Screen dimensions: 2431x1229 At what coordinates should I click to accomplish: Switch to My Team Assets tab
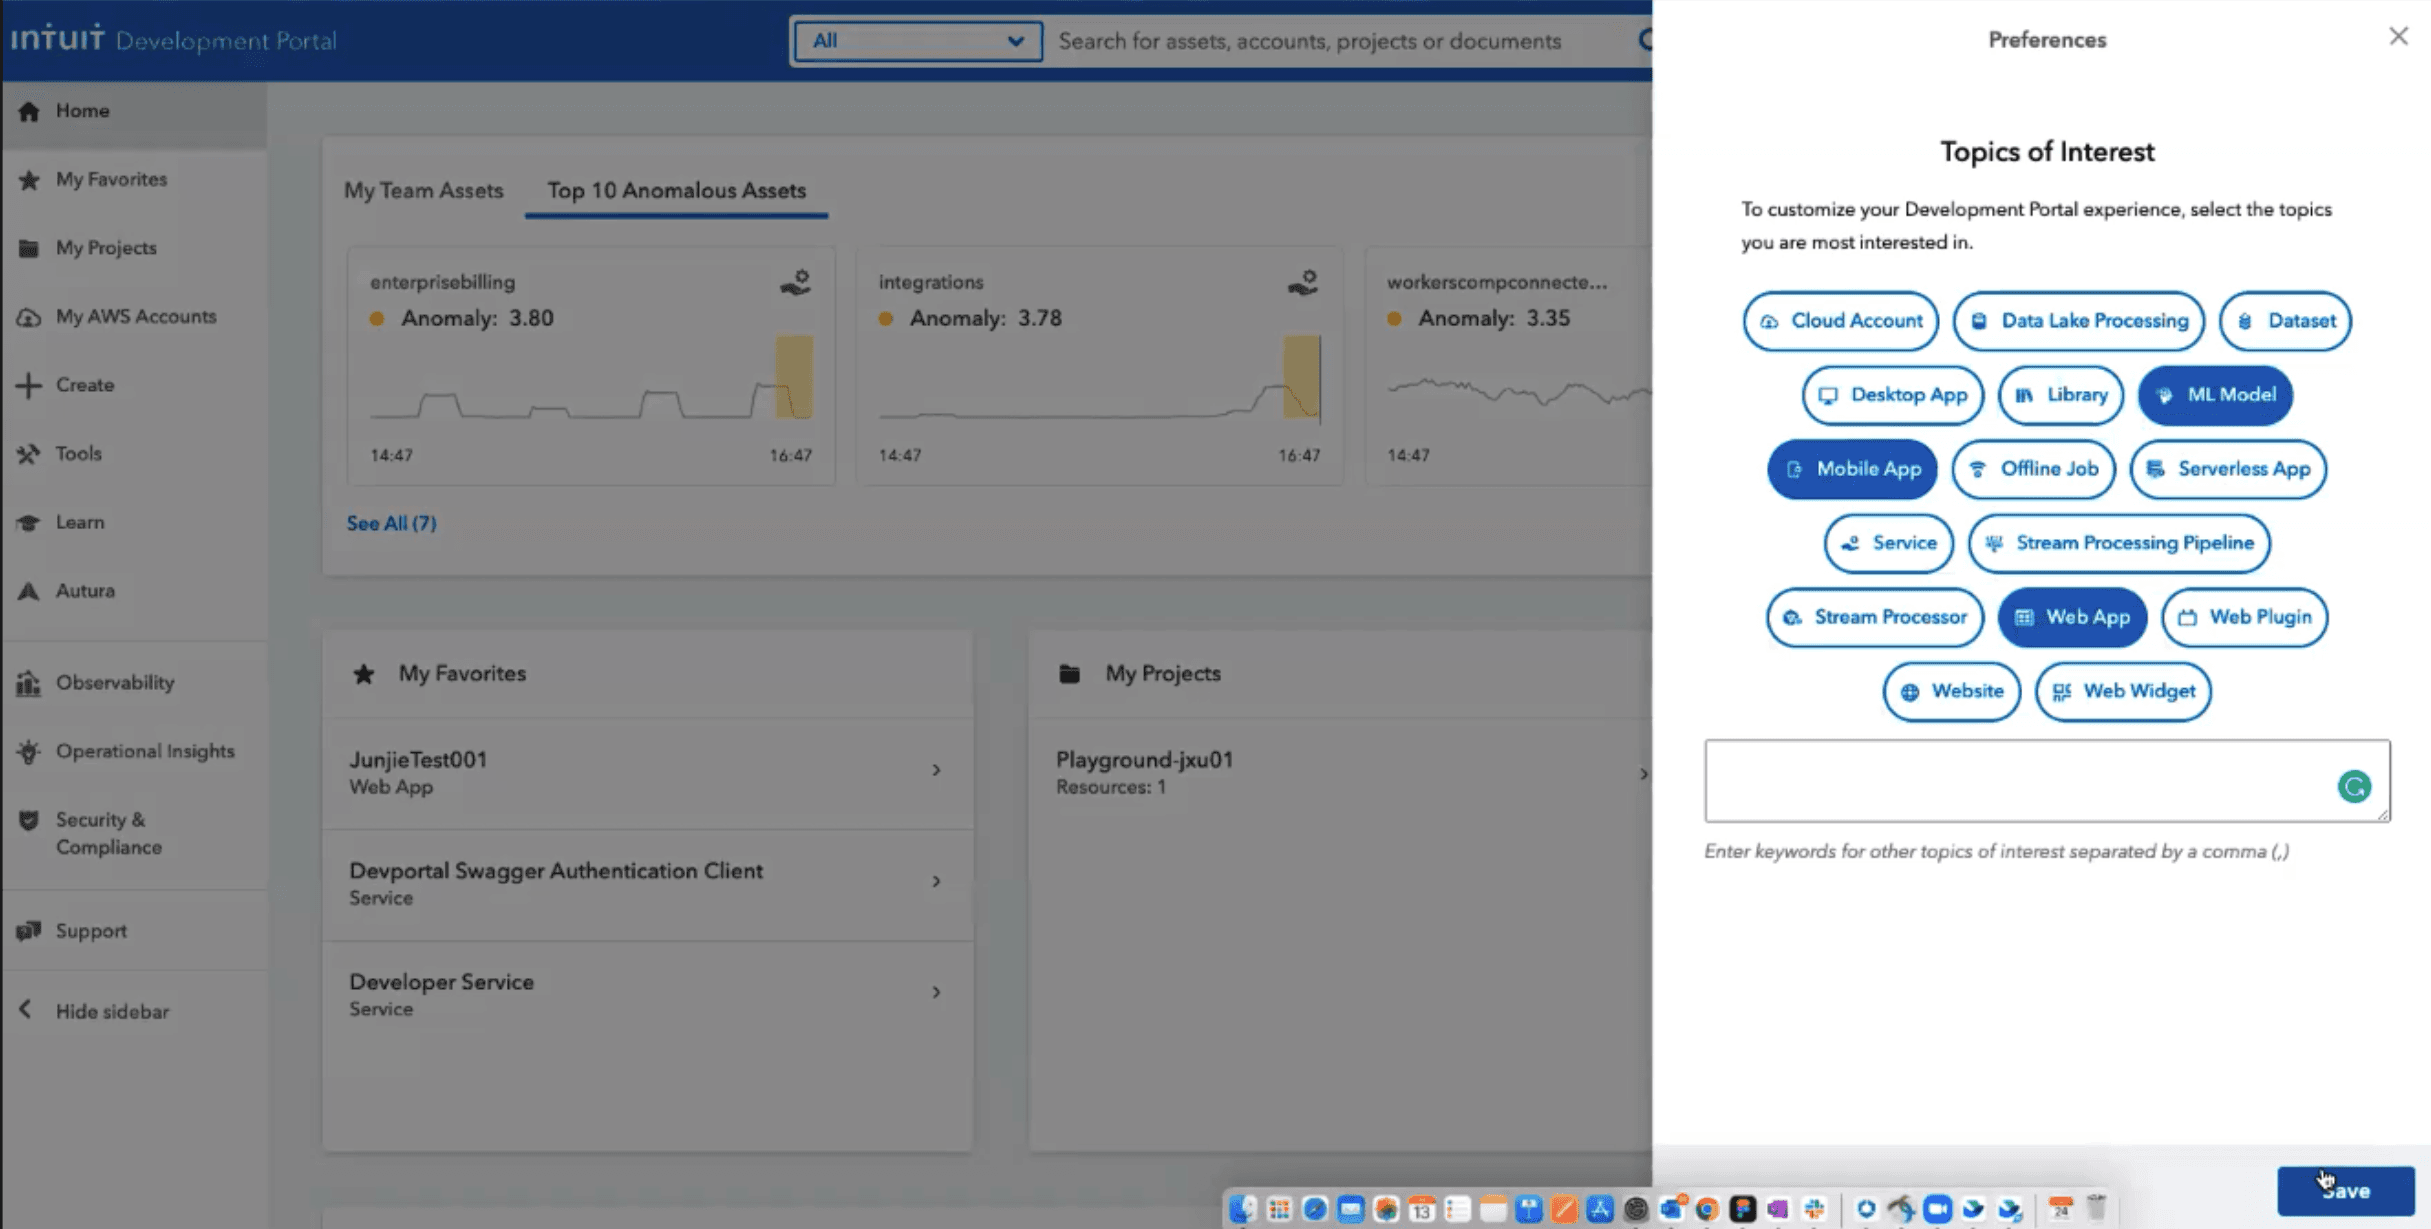click(423, 190)
